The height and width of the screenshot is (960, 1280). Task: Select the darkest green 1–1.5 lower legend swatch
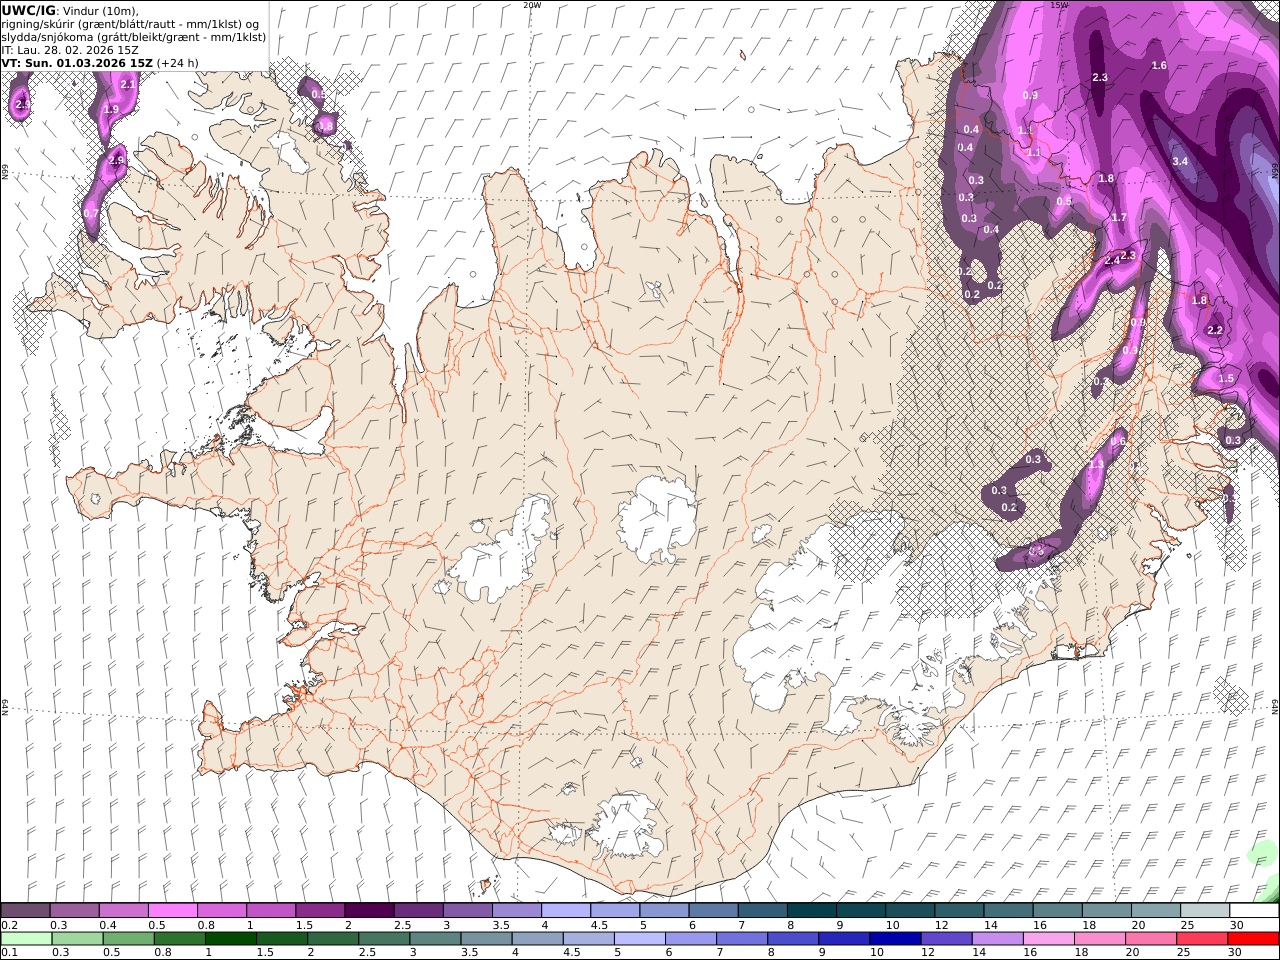pos(231,938)
